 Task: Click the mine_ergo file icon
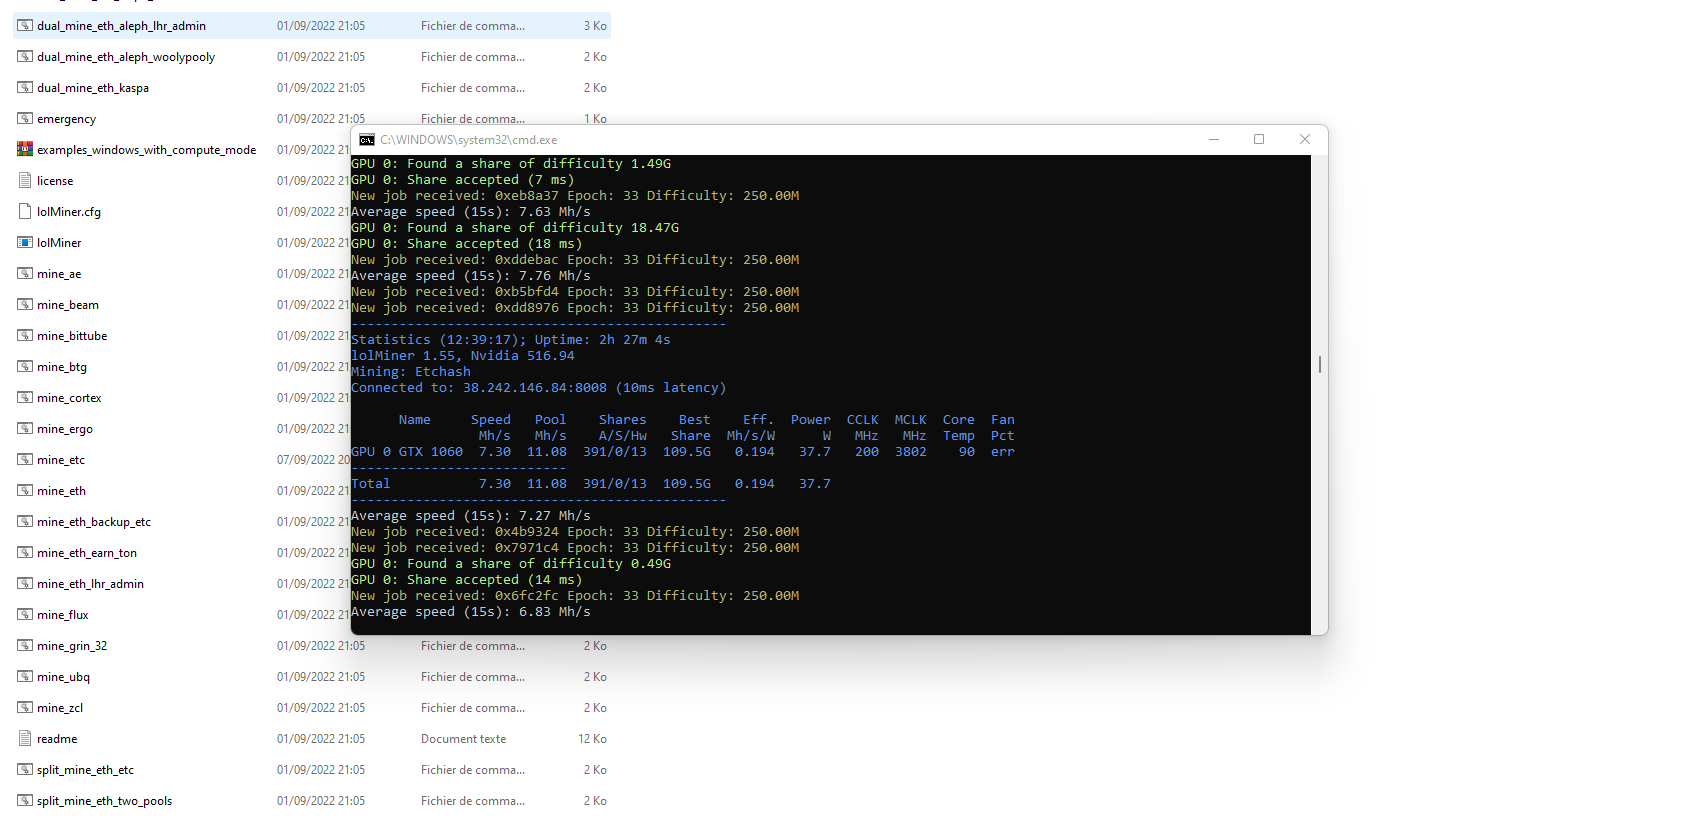click(25, 429)
